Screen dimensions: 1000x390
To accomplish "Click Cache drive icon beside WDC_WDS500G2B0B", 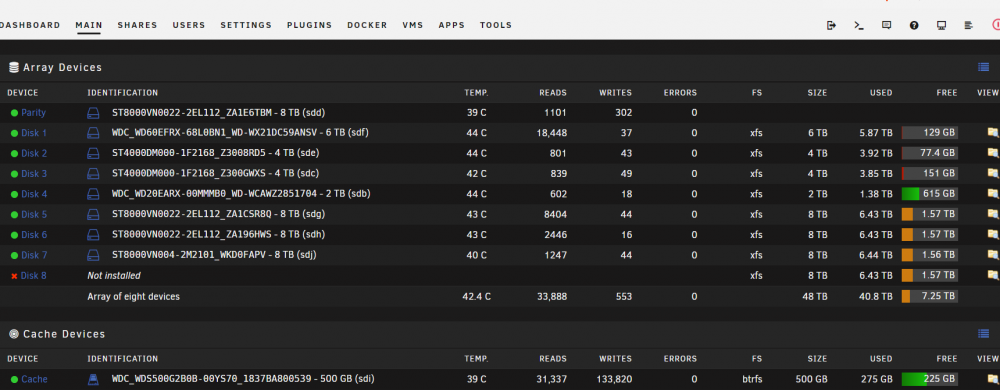I will pyautogui.click(x=93, y=379).
